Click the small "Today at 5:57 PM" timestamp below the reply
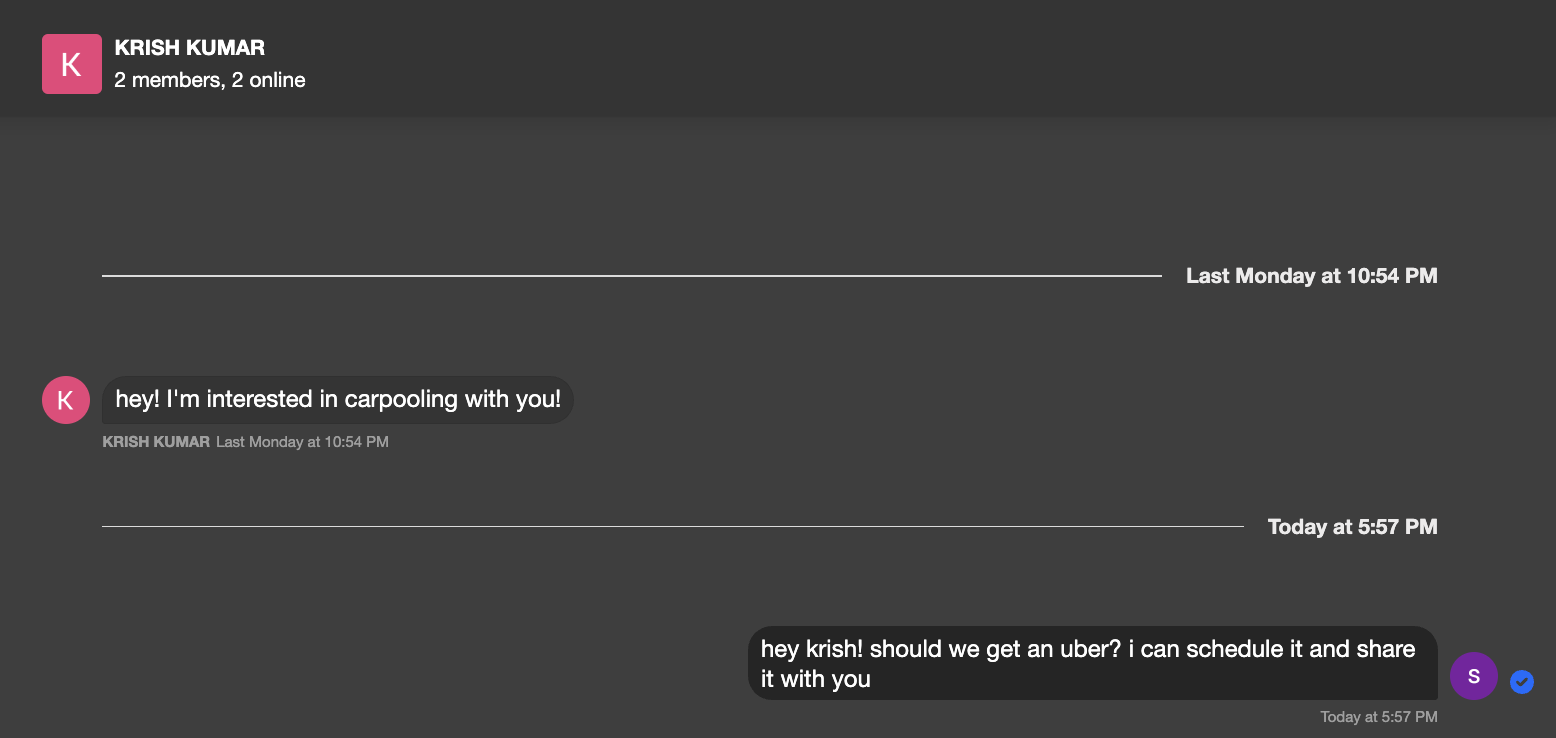 tap(1379, 716)
